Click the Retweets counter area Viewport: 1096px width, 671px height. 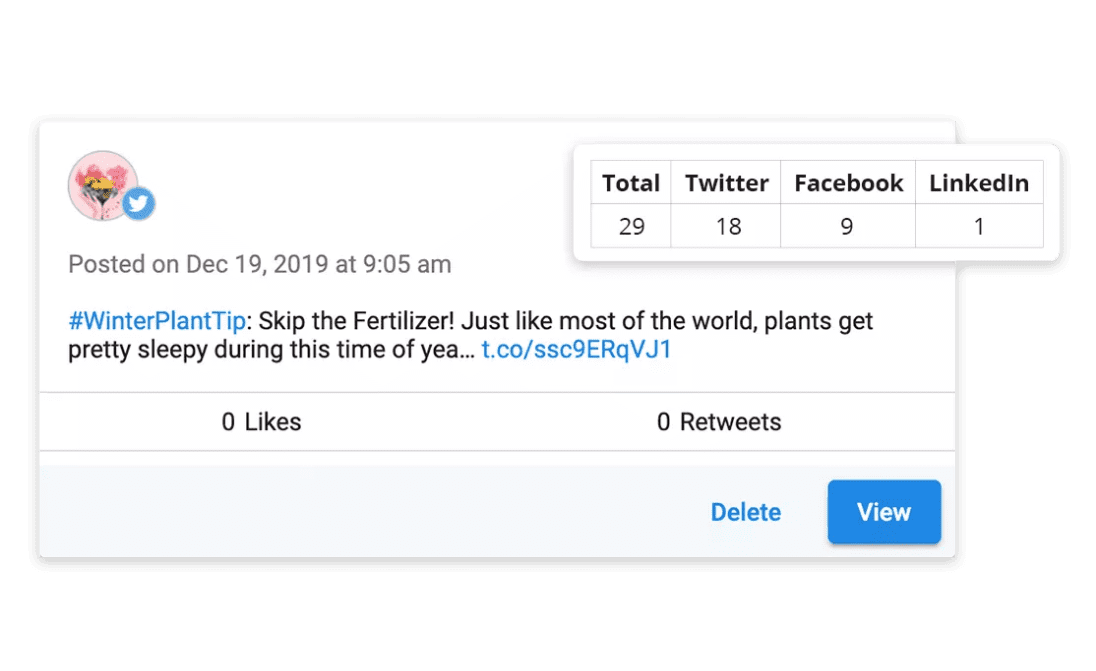[x=719, y=422]
